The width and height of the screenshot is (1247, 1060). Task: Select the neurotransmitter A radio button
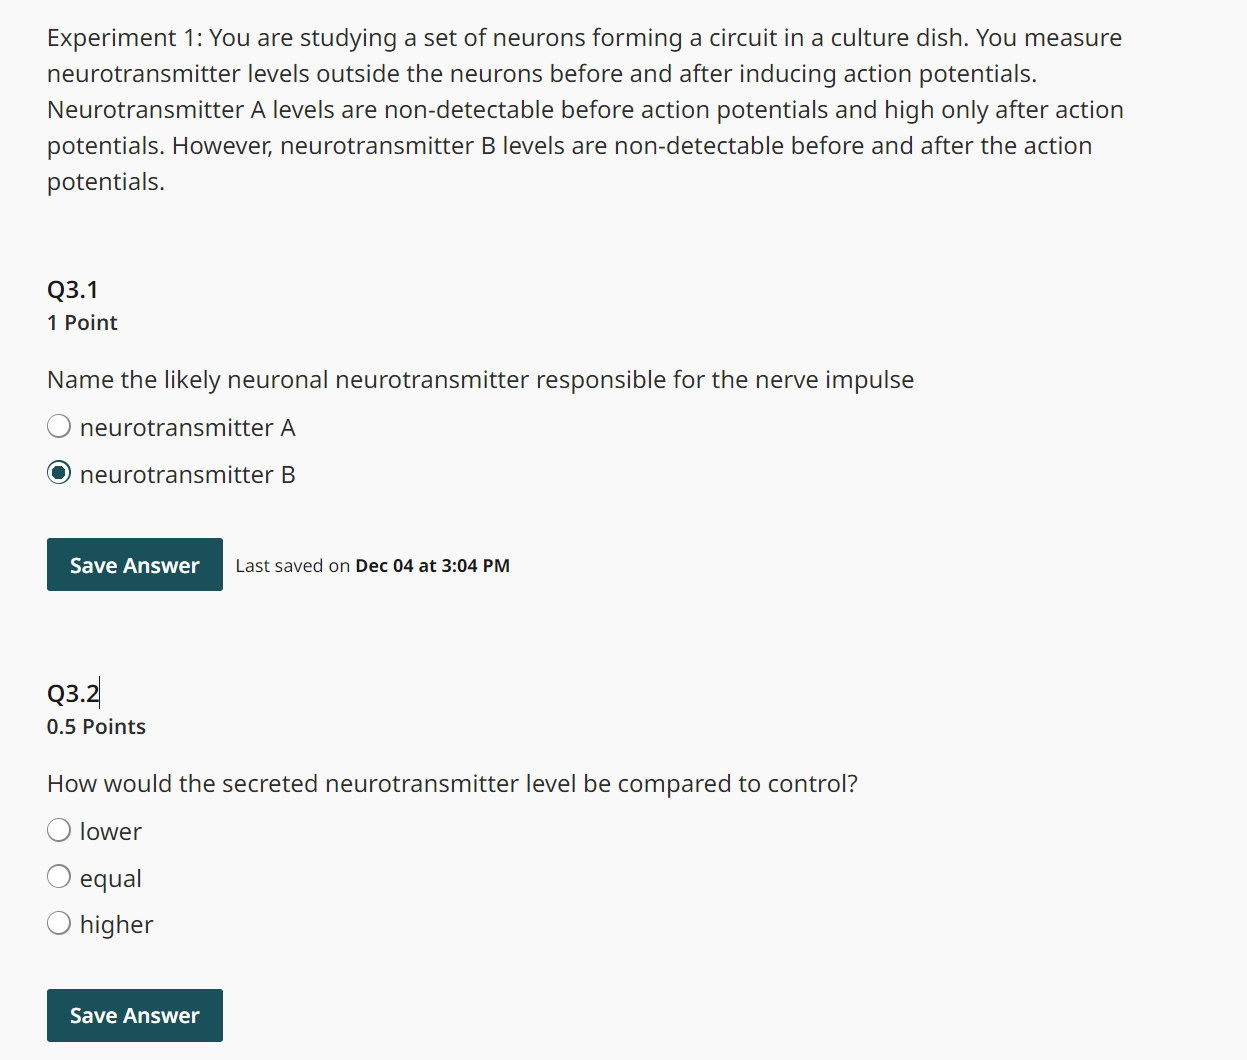(x=58, y=425)
